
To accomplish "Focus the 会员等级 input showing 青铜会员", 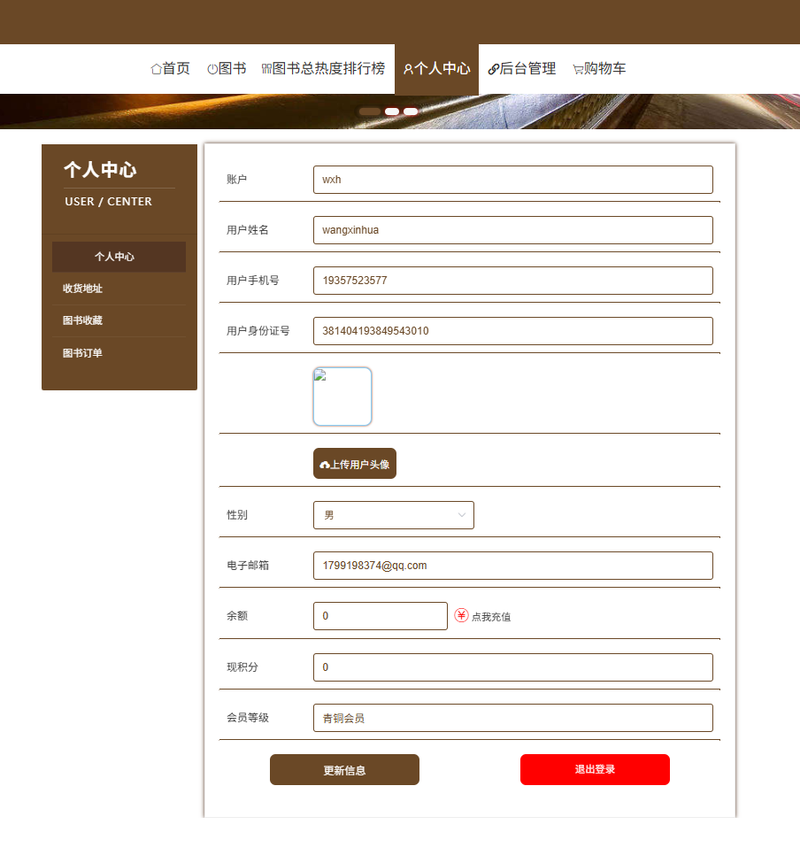I will point(513,718).
